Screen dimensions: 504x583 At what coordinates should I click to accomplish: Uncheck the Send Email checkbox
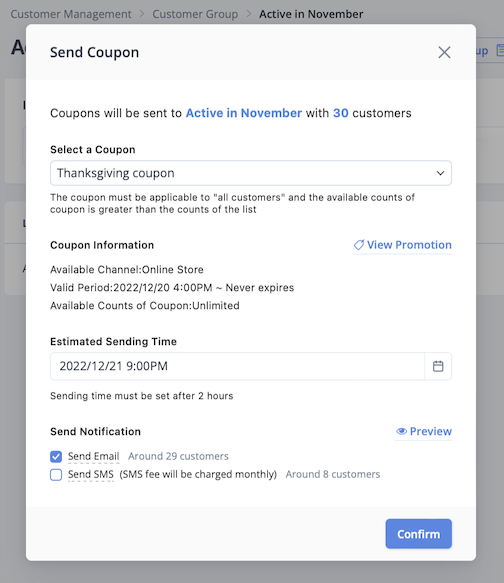pos(56,456)
